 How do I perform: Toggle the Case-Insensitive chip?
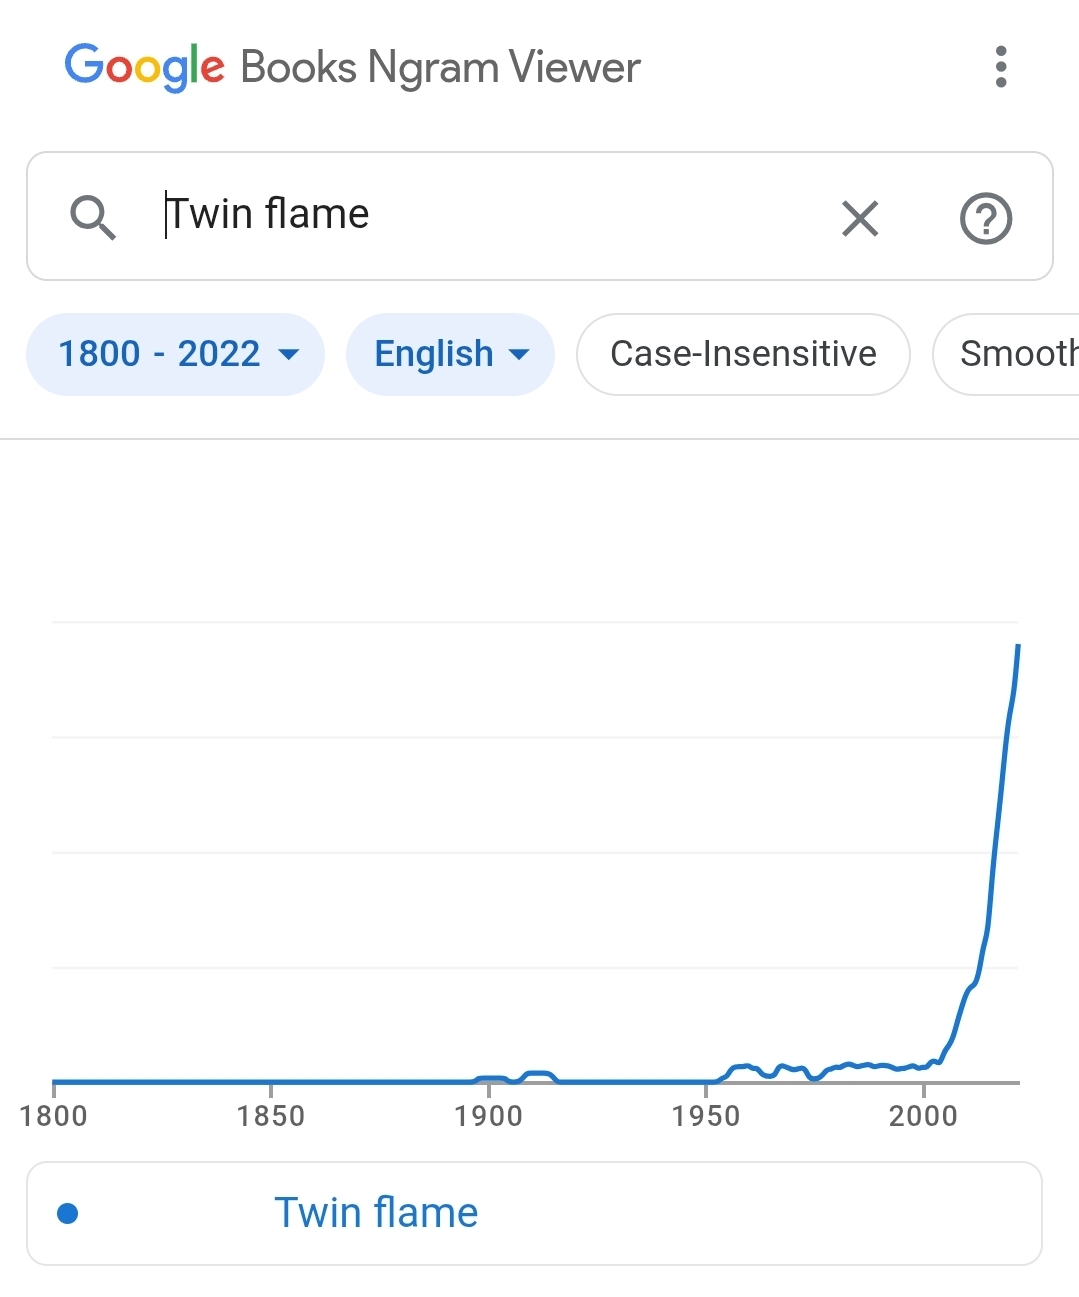pos(743,354)
